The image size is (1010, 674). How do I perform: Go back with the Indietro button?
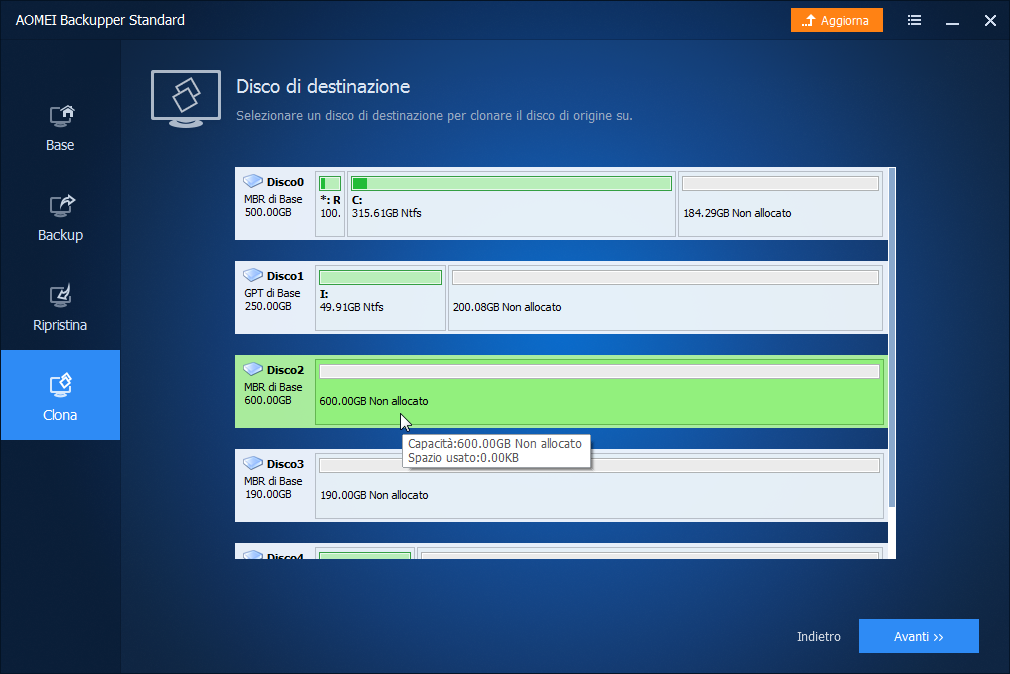tap(819, 637)
